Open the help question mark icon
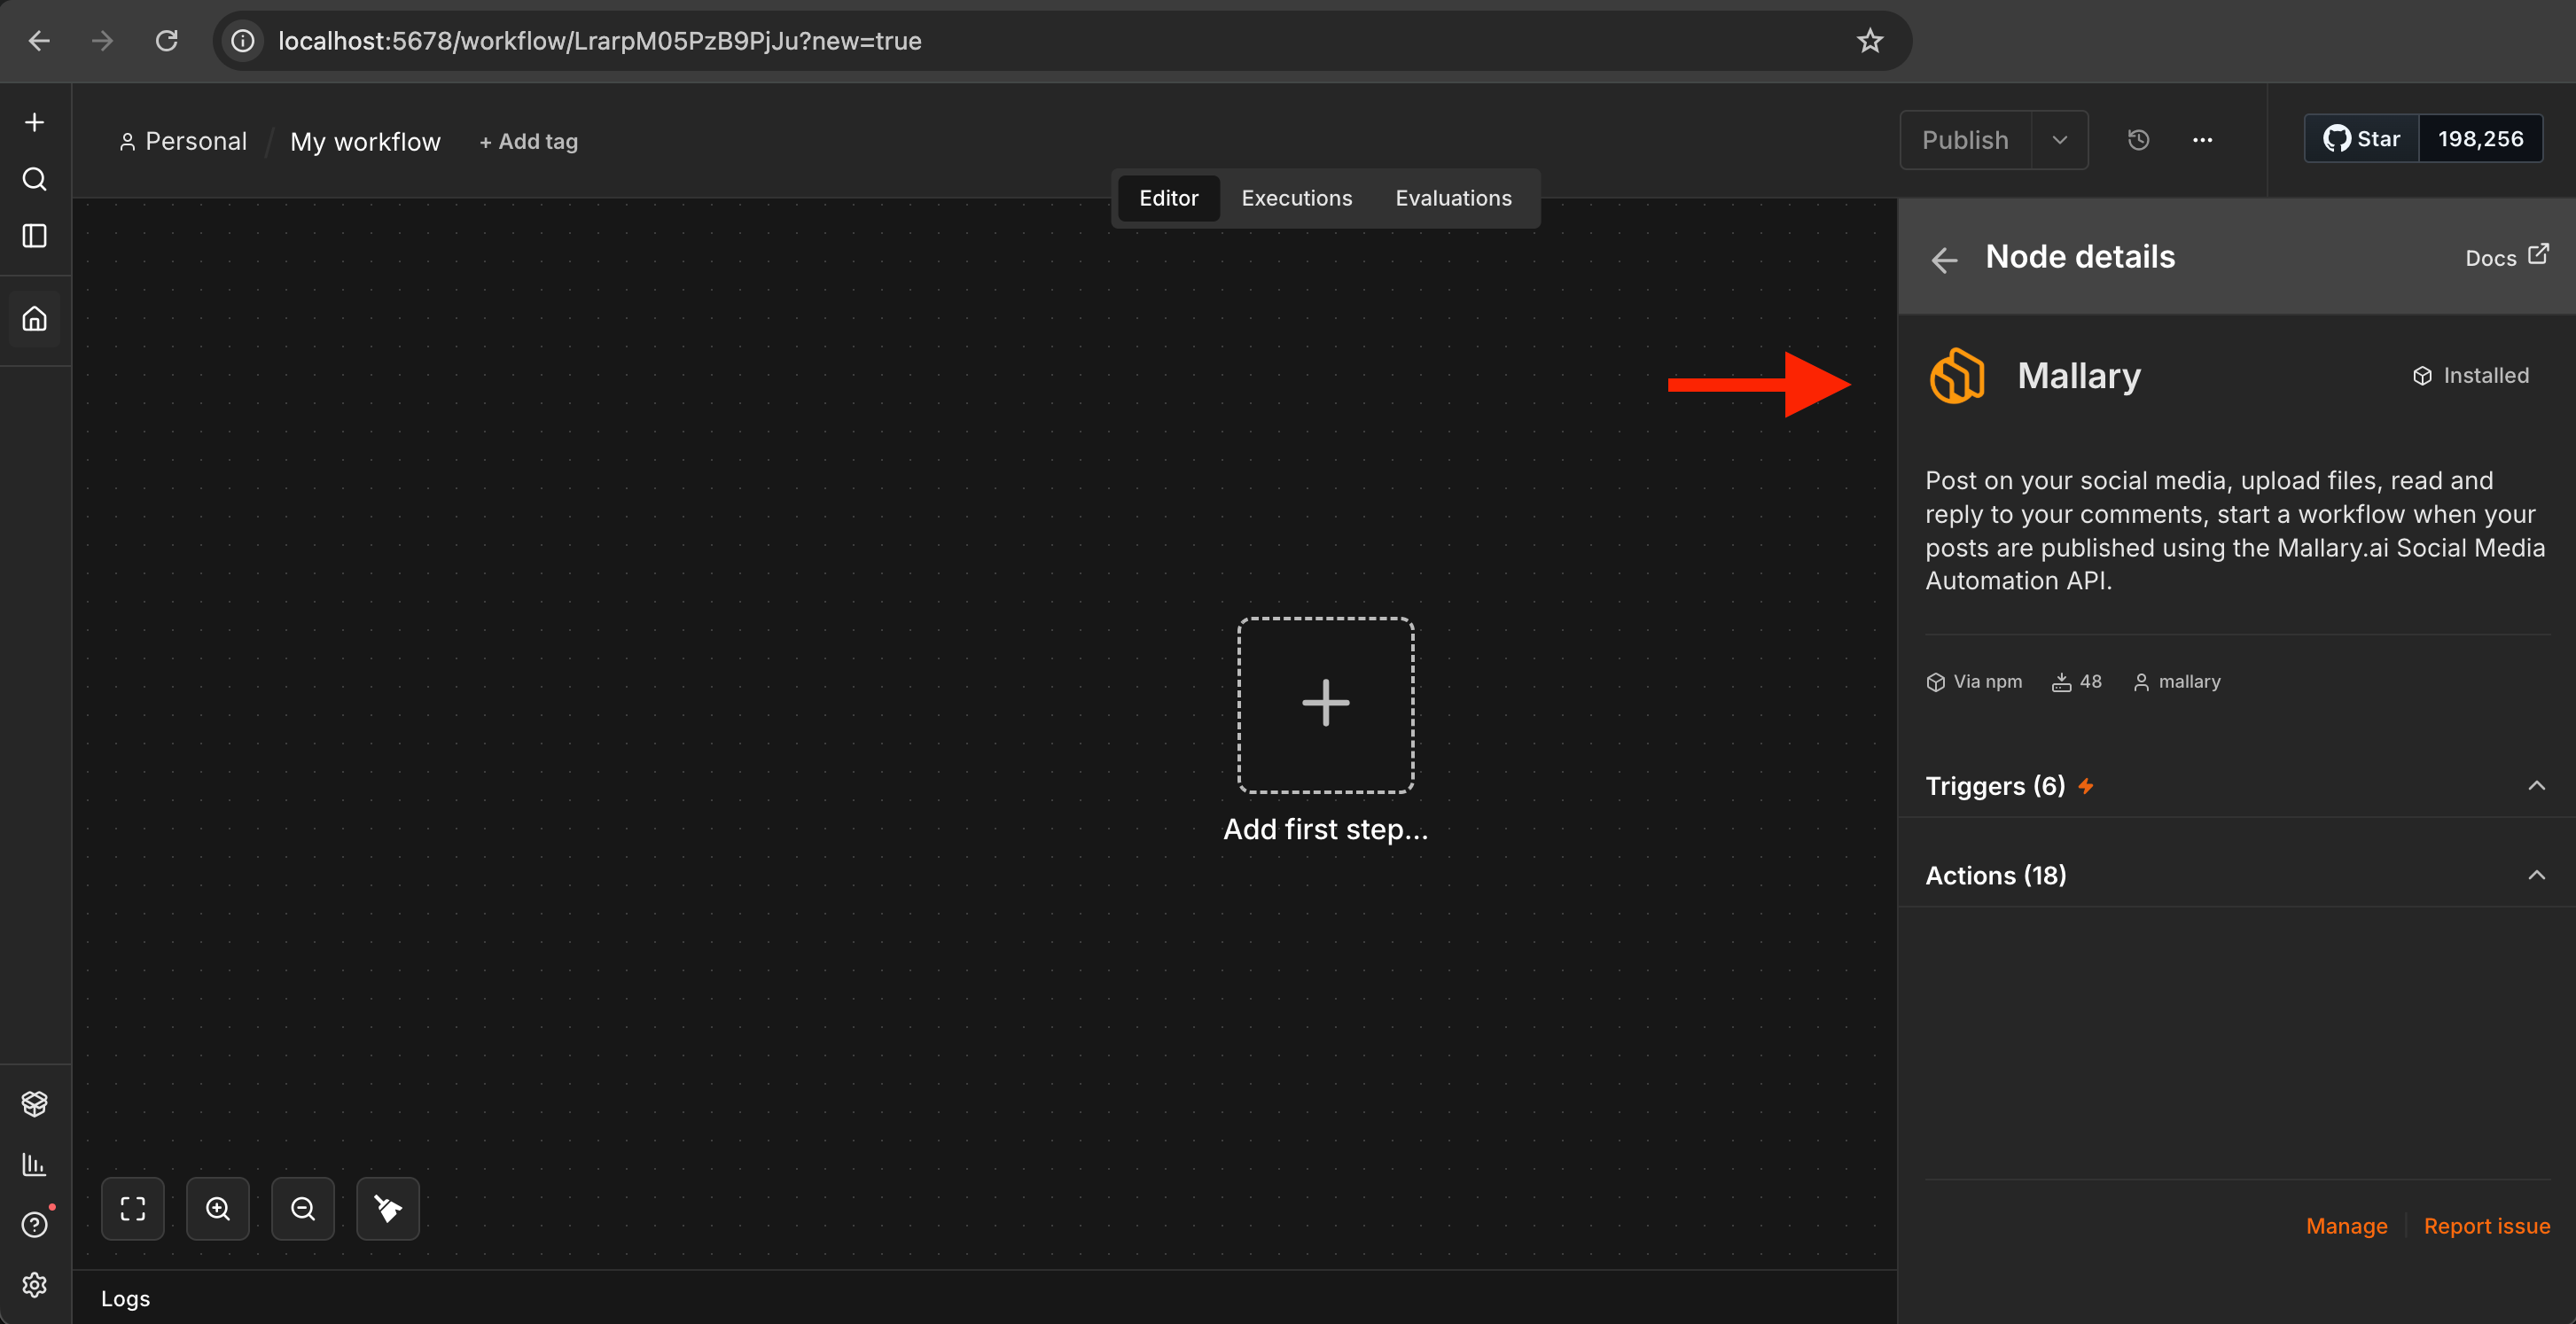 click(34, 1225)
